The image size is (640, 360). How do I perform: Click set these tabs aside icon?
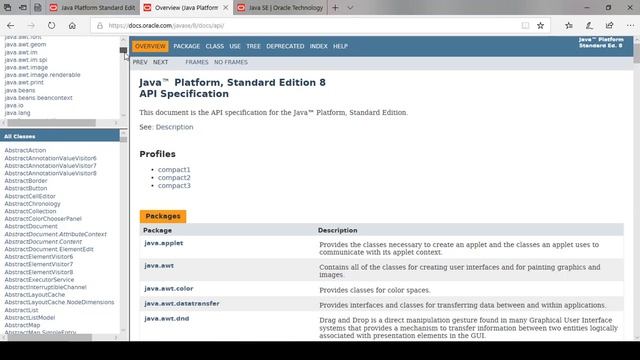[x=23, y=8]
